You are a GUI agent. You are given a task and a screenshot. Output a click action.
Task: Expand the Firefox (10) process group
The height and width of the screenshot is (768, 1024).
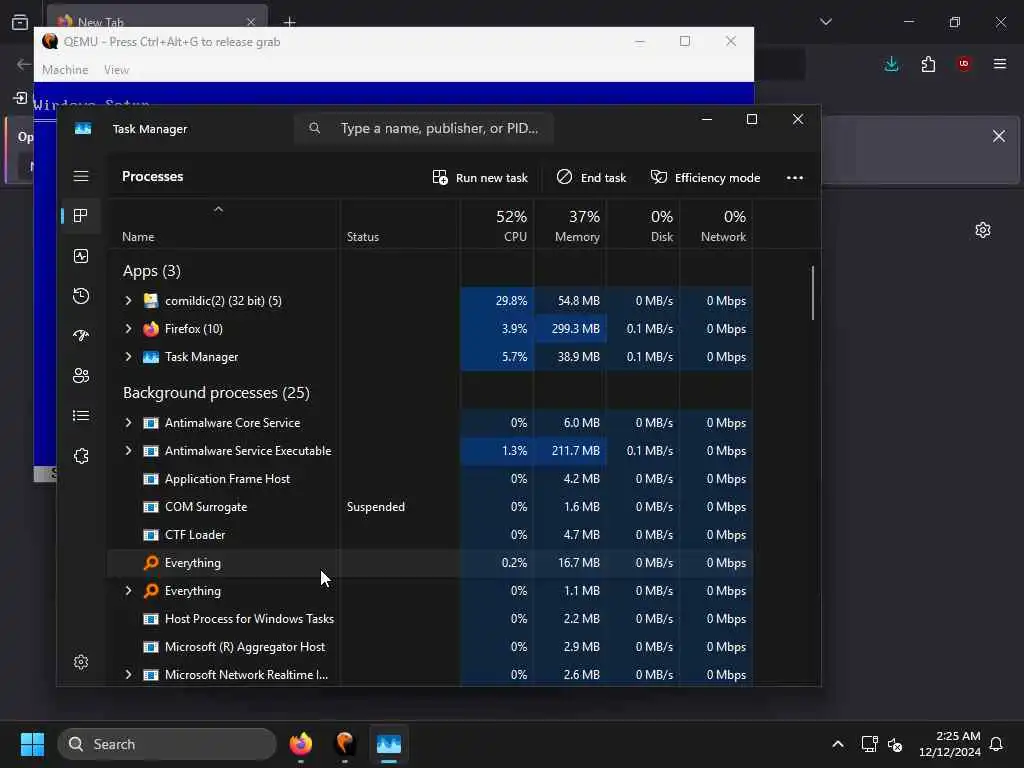[x=129, y=329]
